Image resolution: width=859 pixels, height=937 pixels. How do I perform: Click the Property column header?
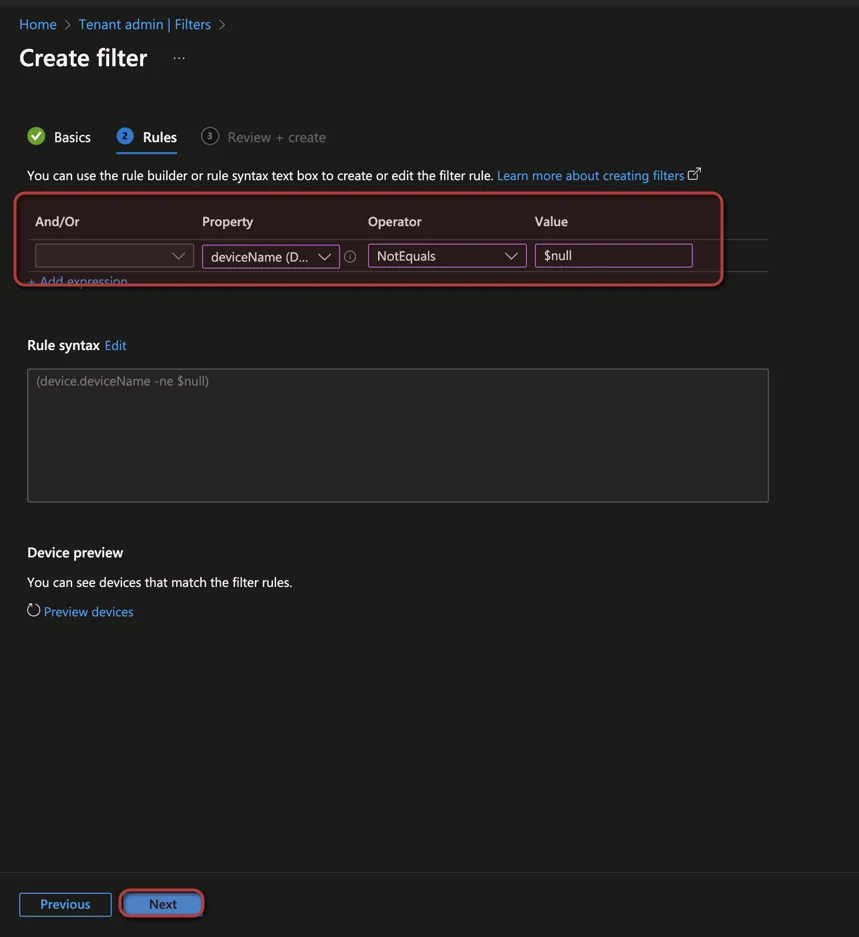(228, 222)
